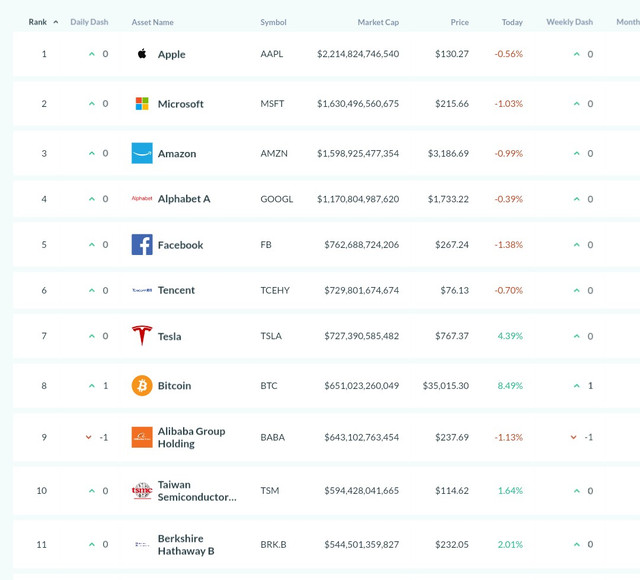Open the Taiwan Semiconductor link
This screenshot has width=640, height=580.
pyautogui.click(x=197, y=491)
